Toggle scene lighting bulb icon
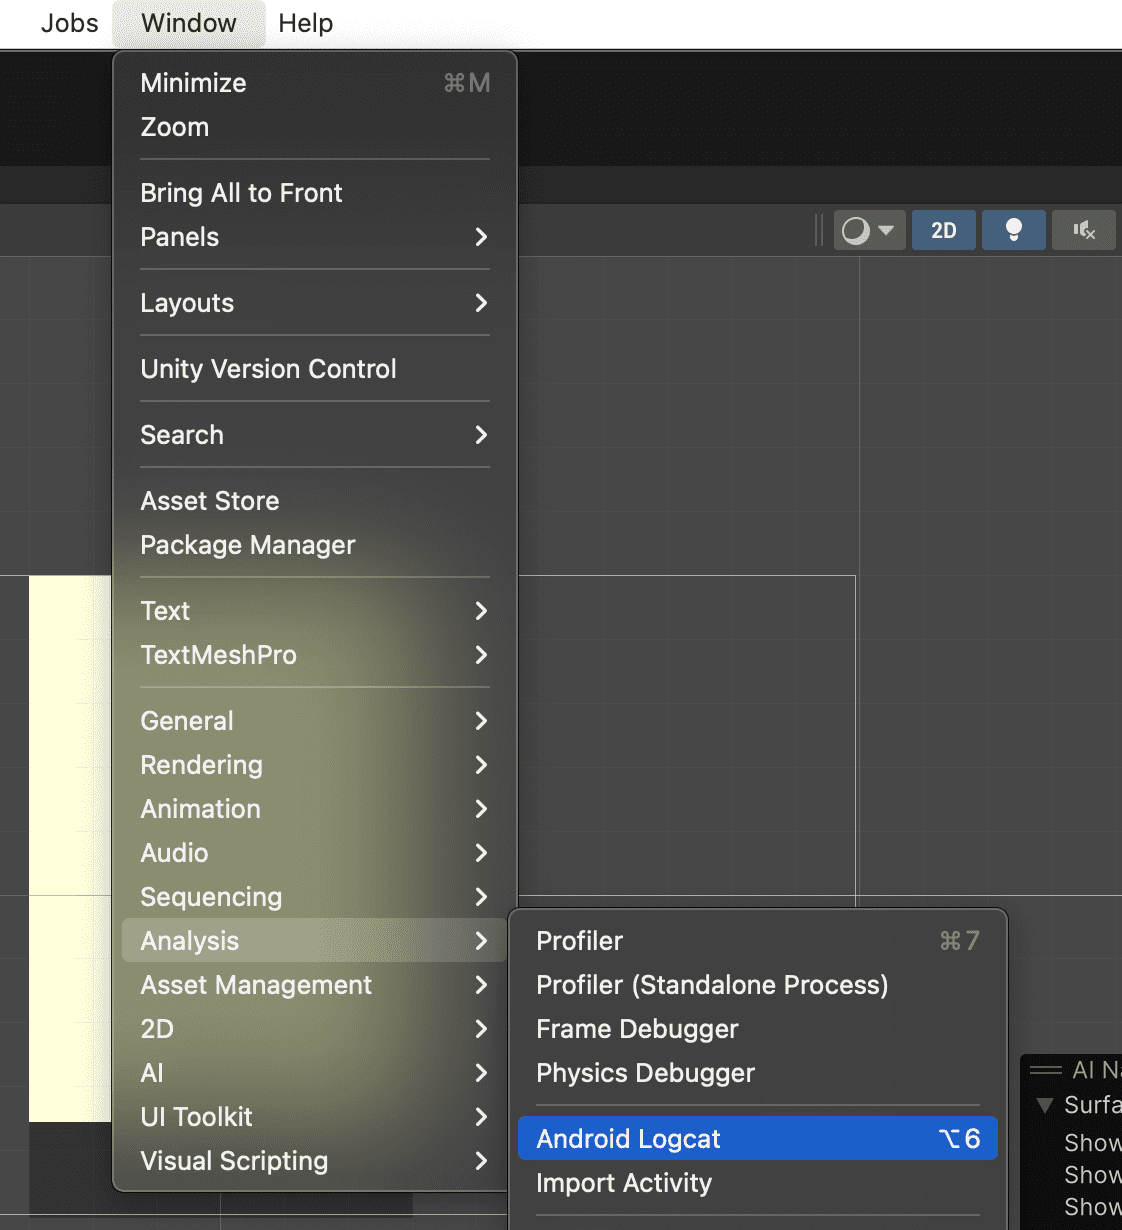Screen dimensions: 1122x1230 pyautogui.click(x=1014, y=230)
